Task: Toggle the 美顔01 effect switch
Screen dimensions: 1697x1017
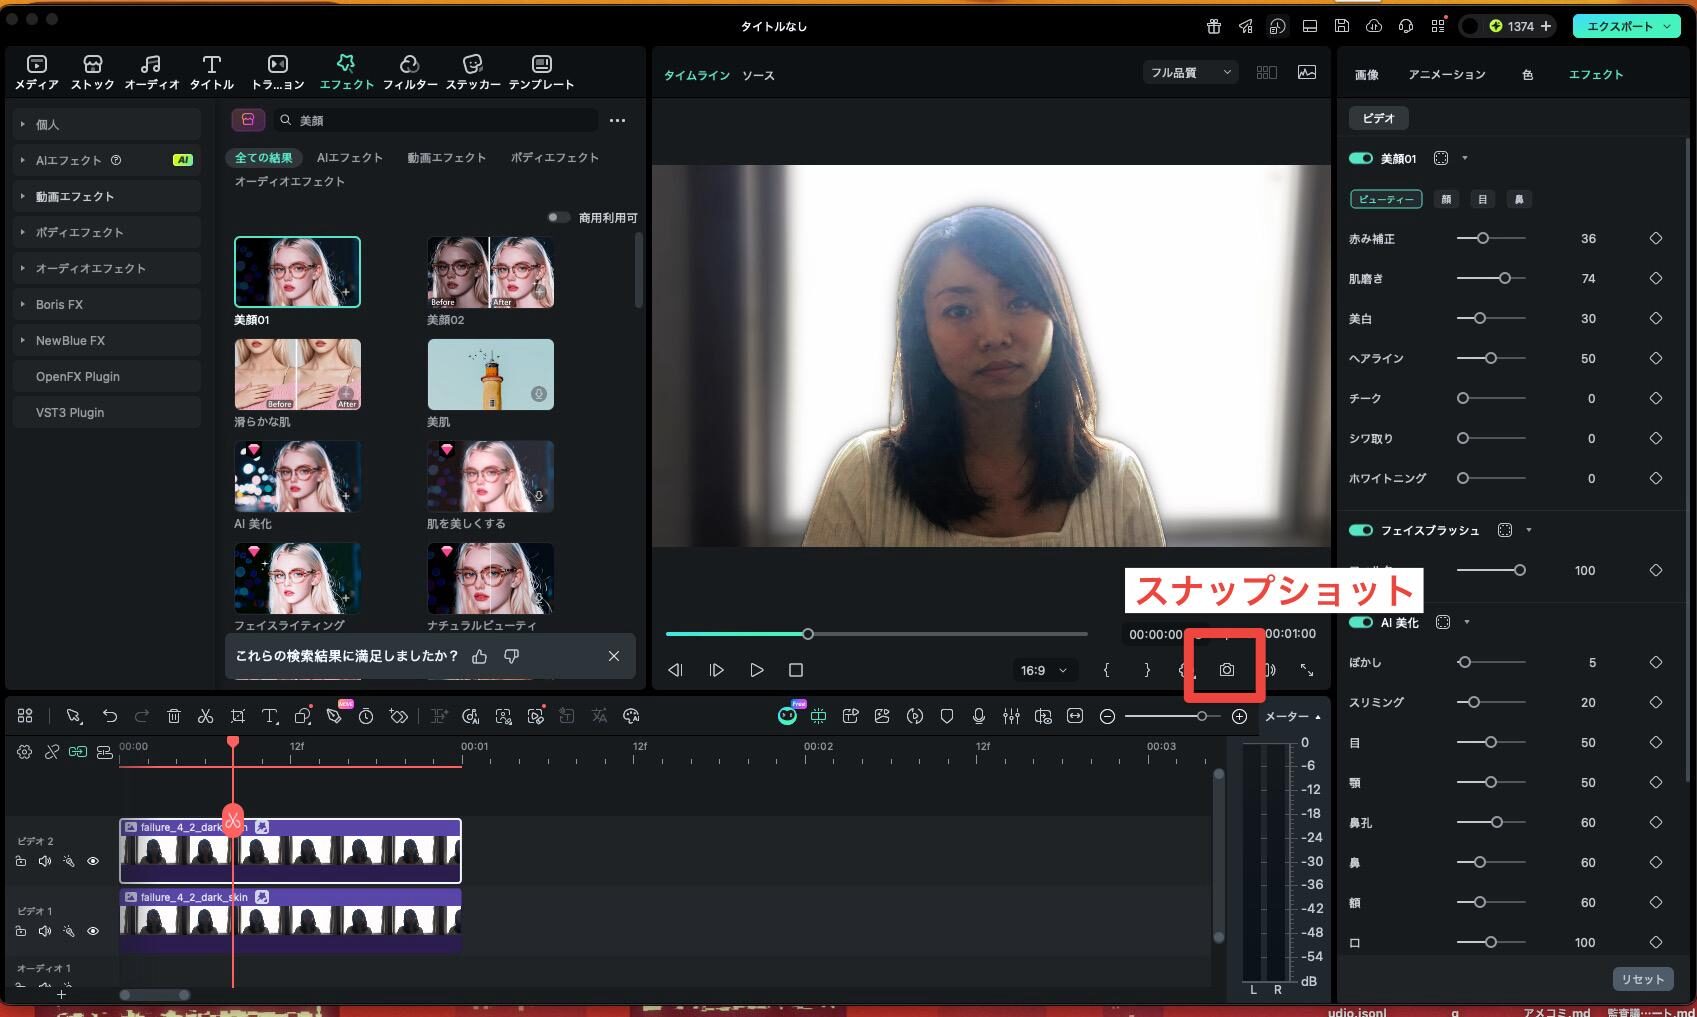Action: pos(1360,158)
